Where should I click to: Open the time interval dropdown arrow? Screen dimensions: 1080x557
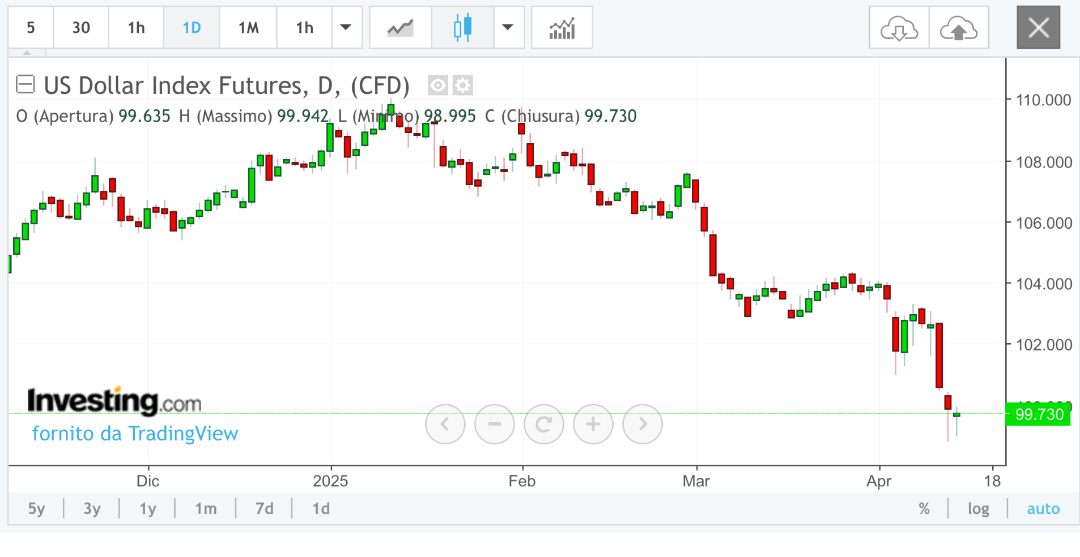pos(346,28)
